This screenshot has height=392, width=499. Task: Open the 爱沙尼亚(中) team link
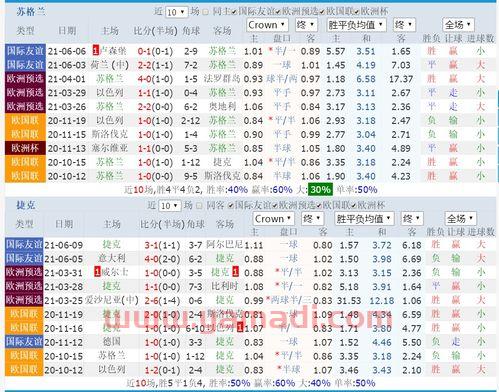tap(112, 300)
